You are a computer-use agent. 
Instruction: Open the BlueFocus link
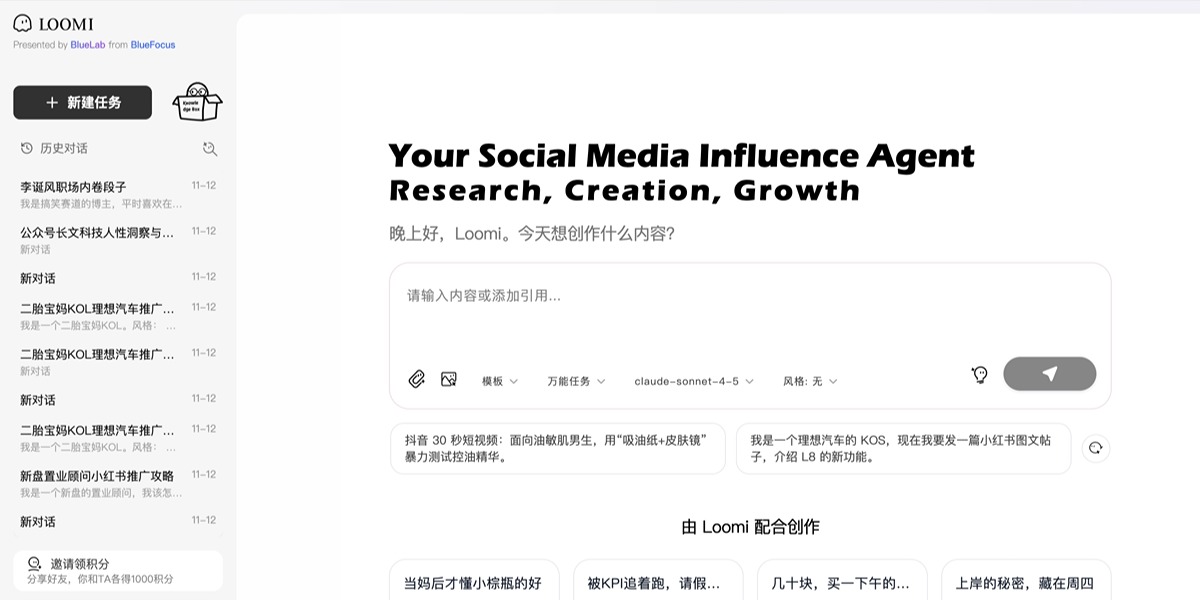pyautogui.click(x=153, y=45)
